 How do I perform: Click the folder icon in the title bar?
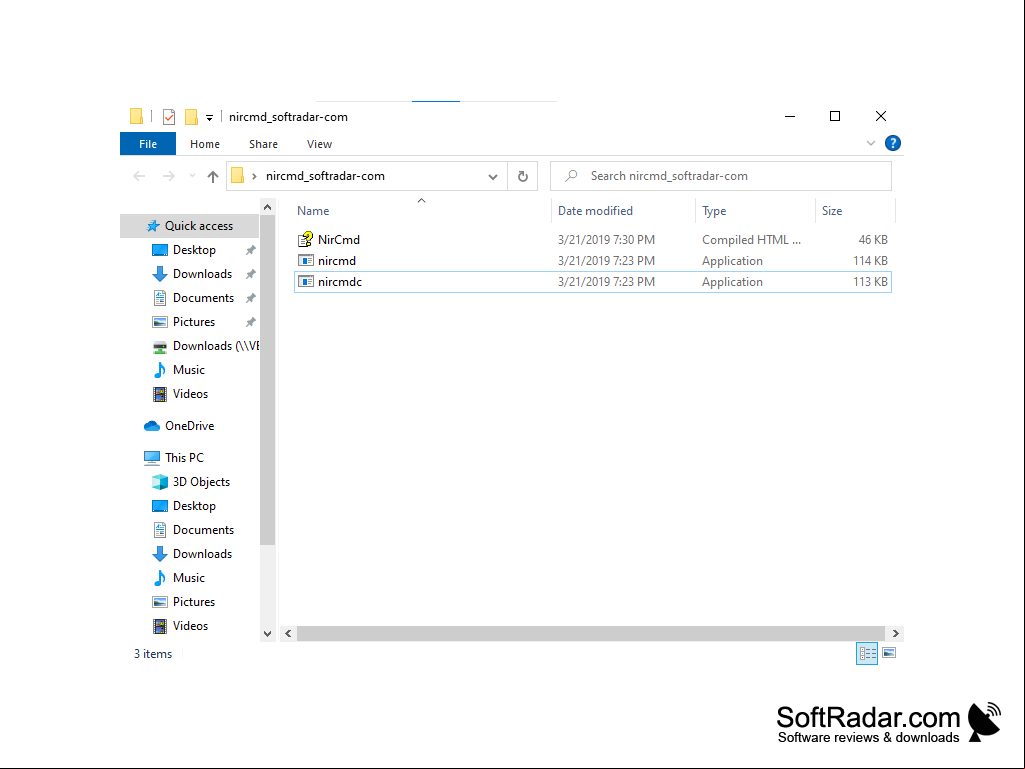(136, 116)
